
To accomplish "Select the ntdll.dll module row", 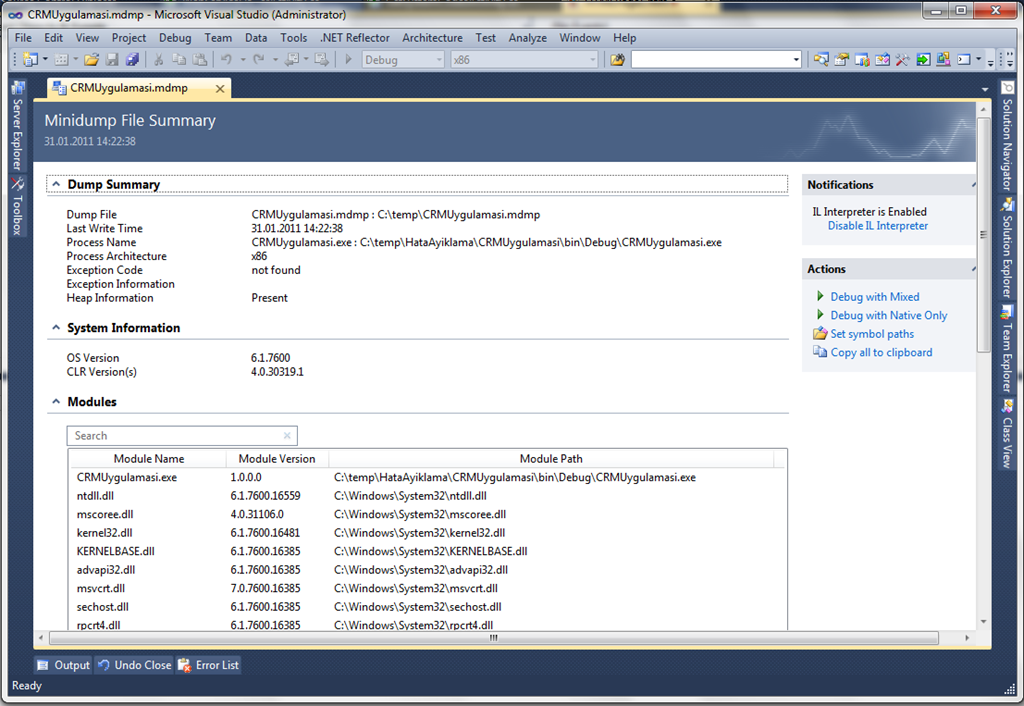I will [427, 496].
